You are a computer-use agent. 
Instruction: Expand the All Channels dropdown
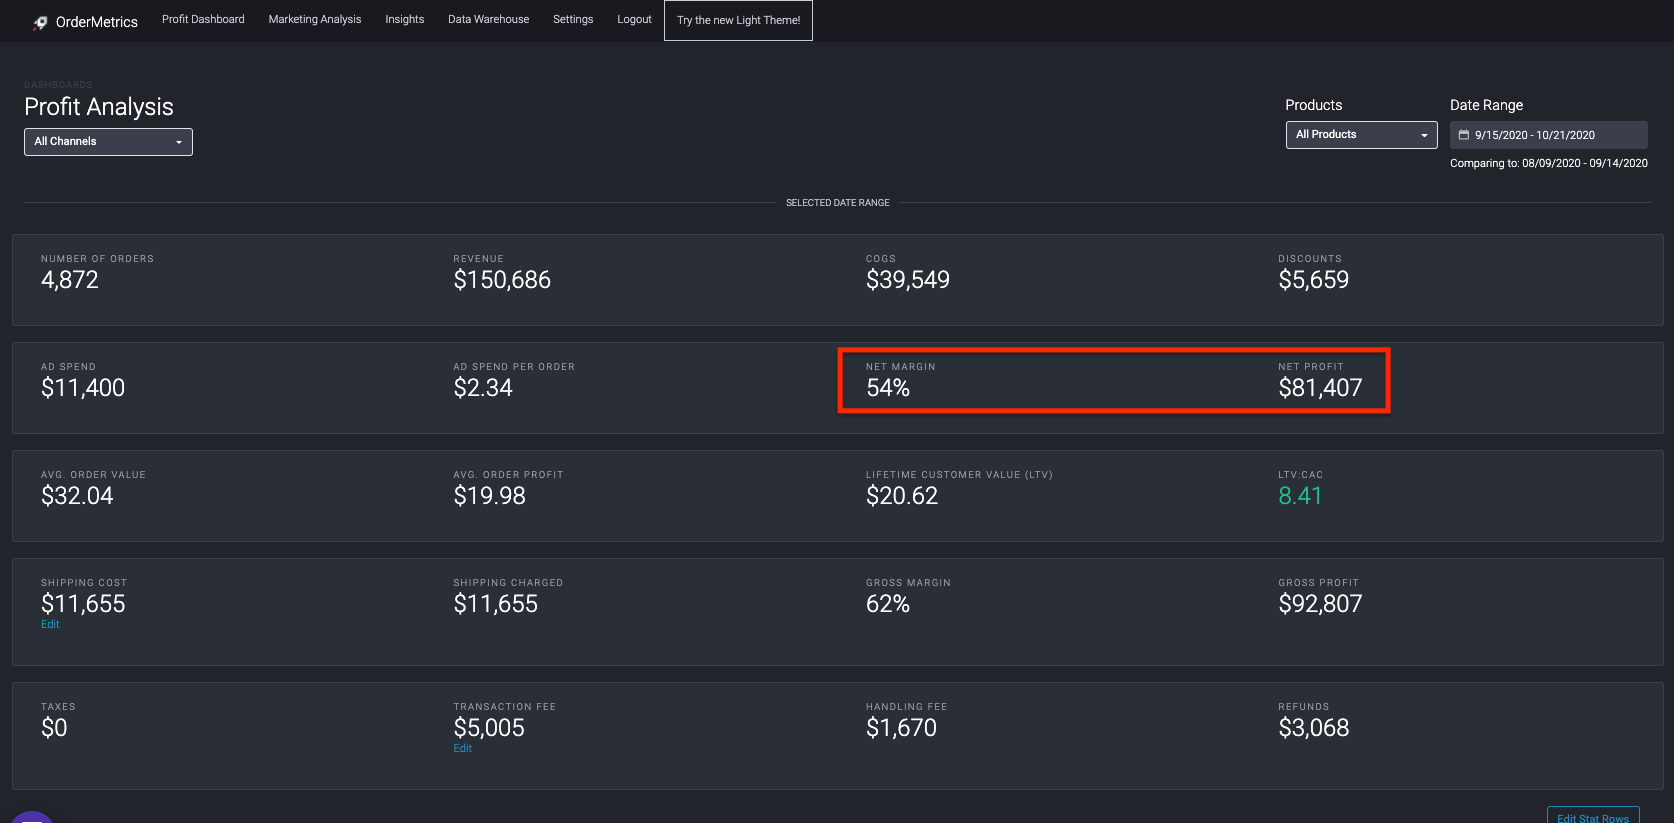pyautogui.click(x=108, y=142)
